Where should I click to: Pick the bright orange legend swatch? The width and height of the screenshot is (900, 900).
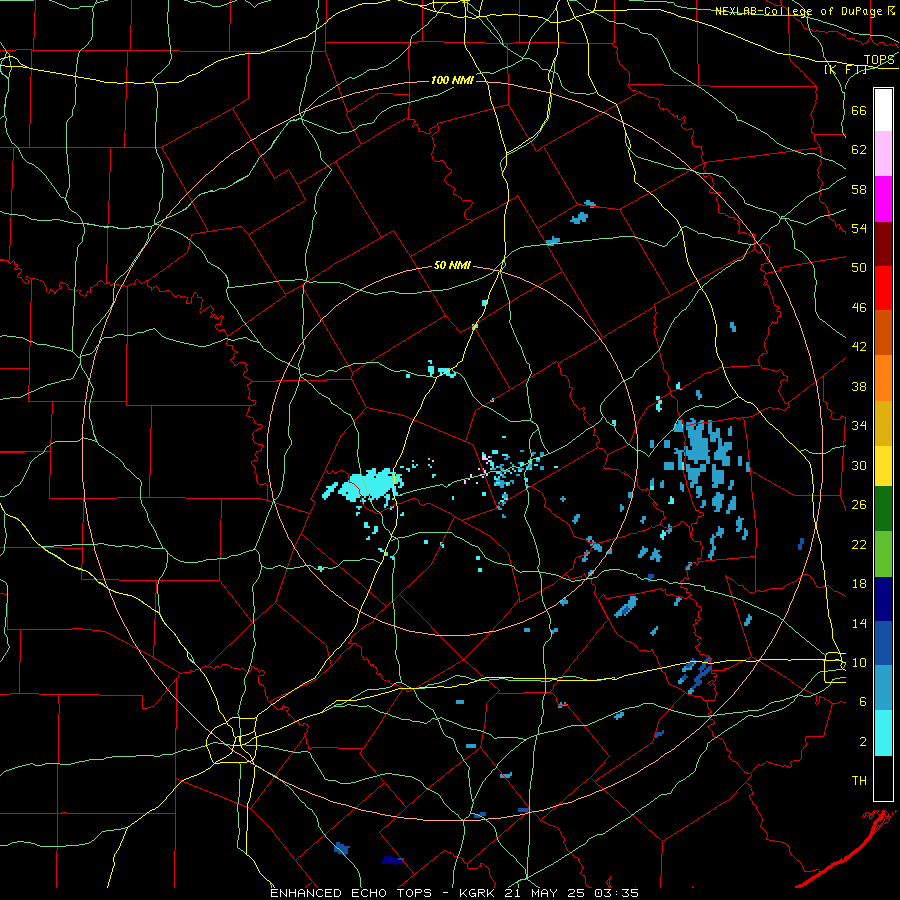883,378
